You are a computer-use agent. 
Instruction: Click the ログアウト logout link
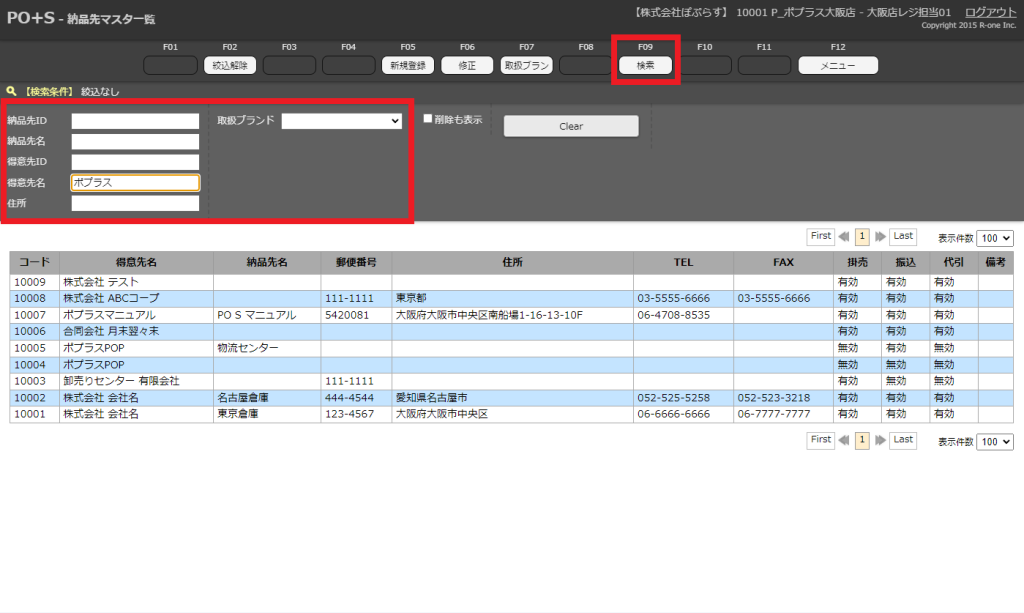click(990, 12)
